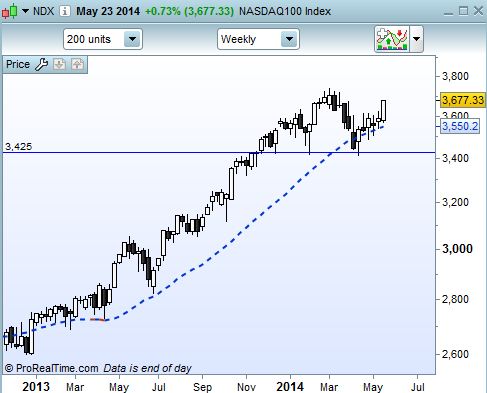Click the 3,200 price axis label
This screenshot has width=487, height=393.
click(455, 202)
